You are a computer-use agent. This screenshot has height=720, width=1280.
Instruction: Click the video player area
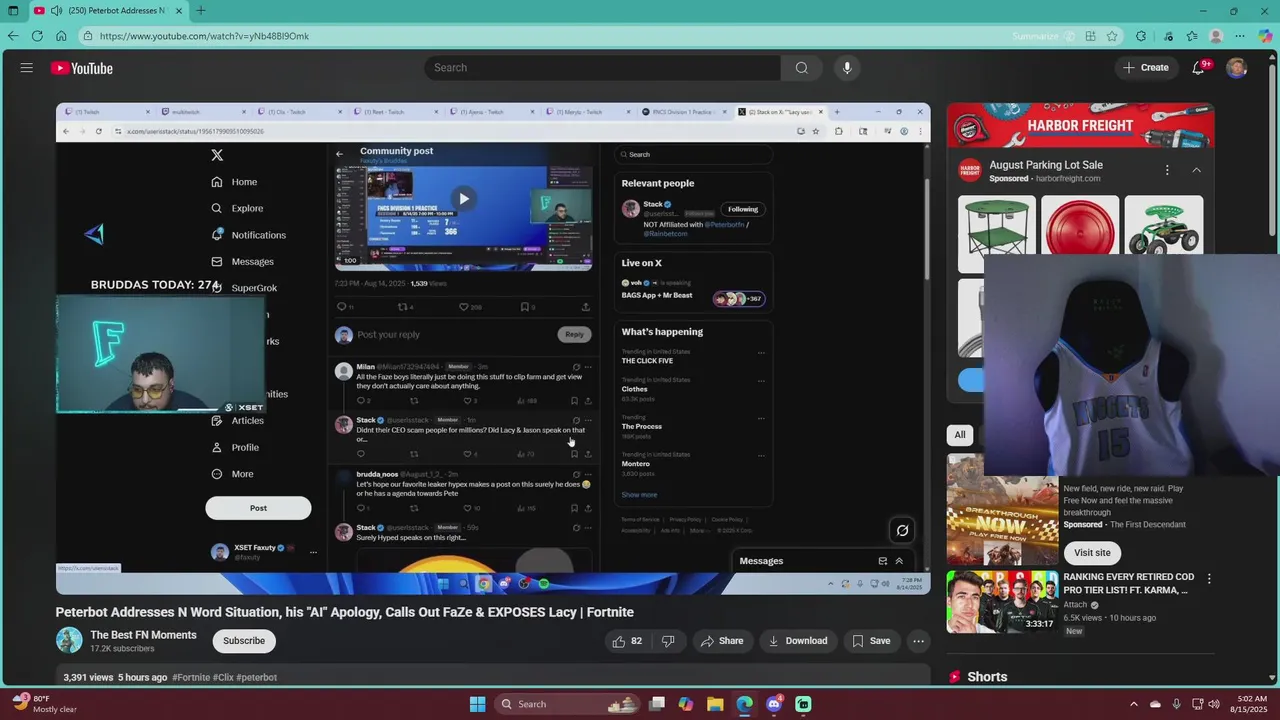tap(493, 348)
